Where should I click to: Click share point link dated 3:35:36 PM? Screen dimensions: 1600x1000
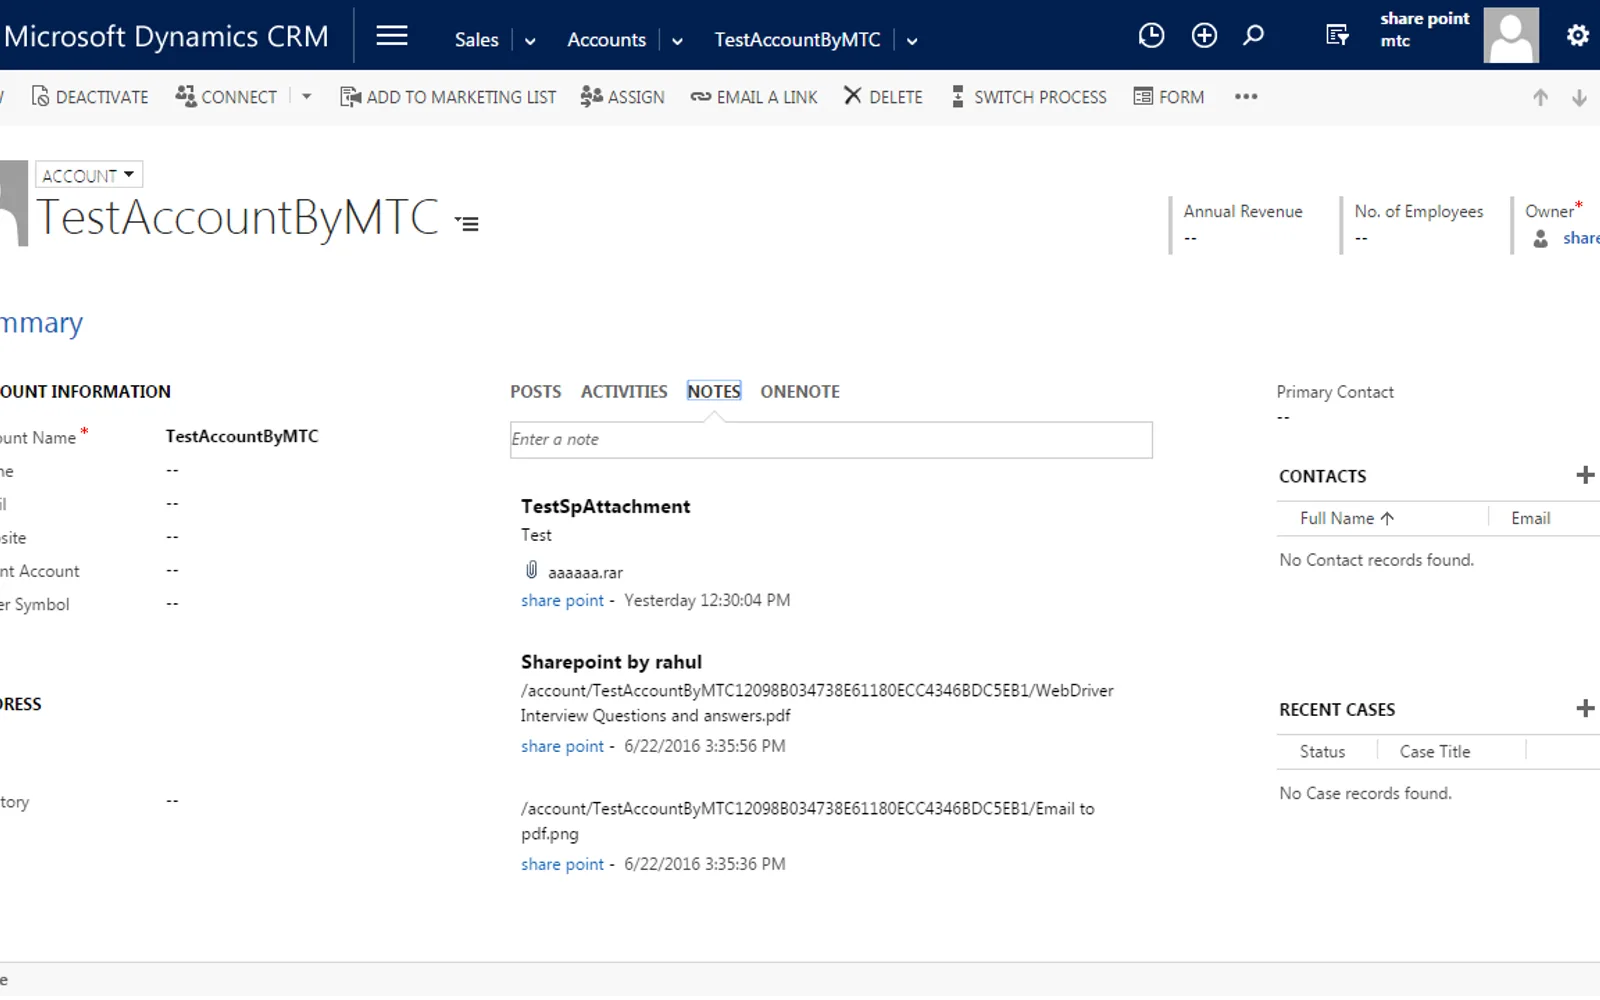[x=562, y=864]
